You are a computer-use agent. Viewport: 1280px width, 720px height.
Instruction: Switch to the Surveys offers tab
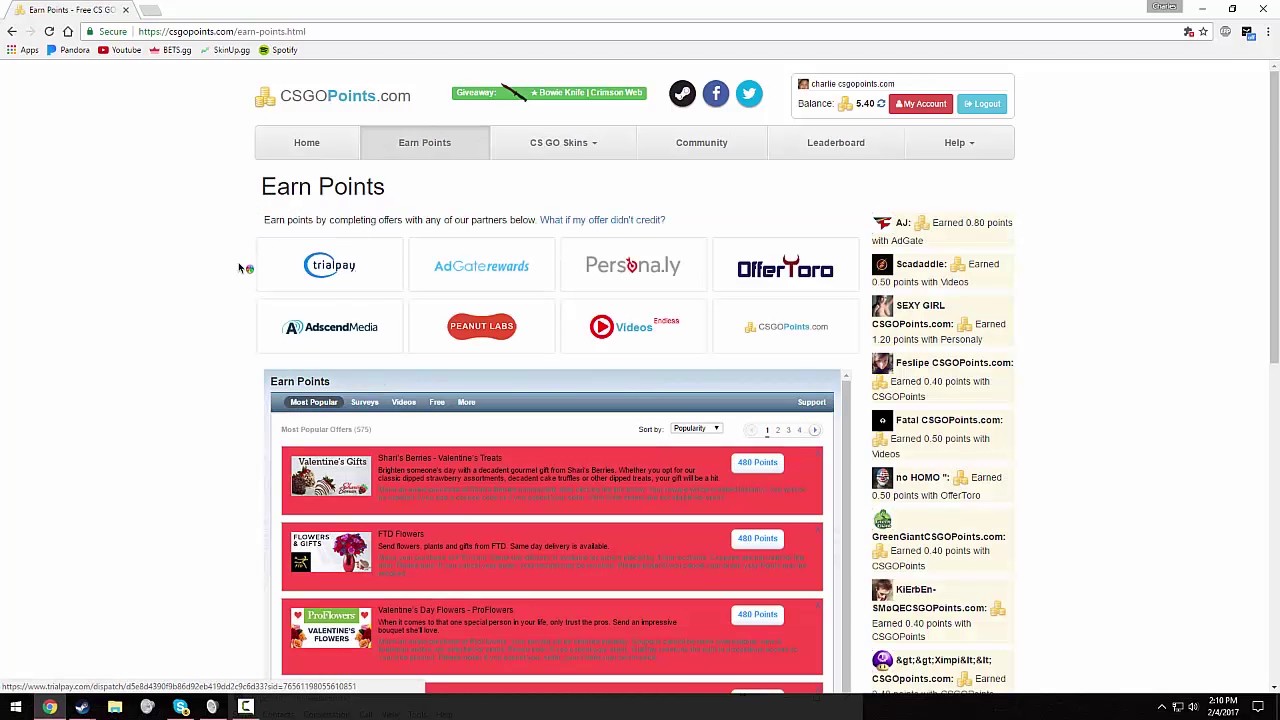click(365, 402)
